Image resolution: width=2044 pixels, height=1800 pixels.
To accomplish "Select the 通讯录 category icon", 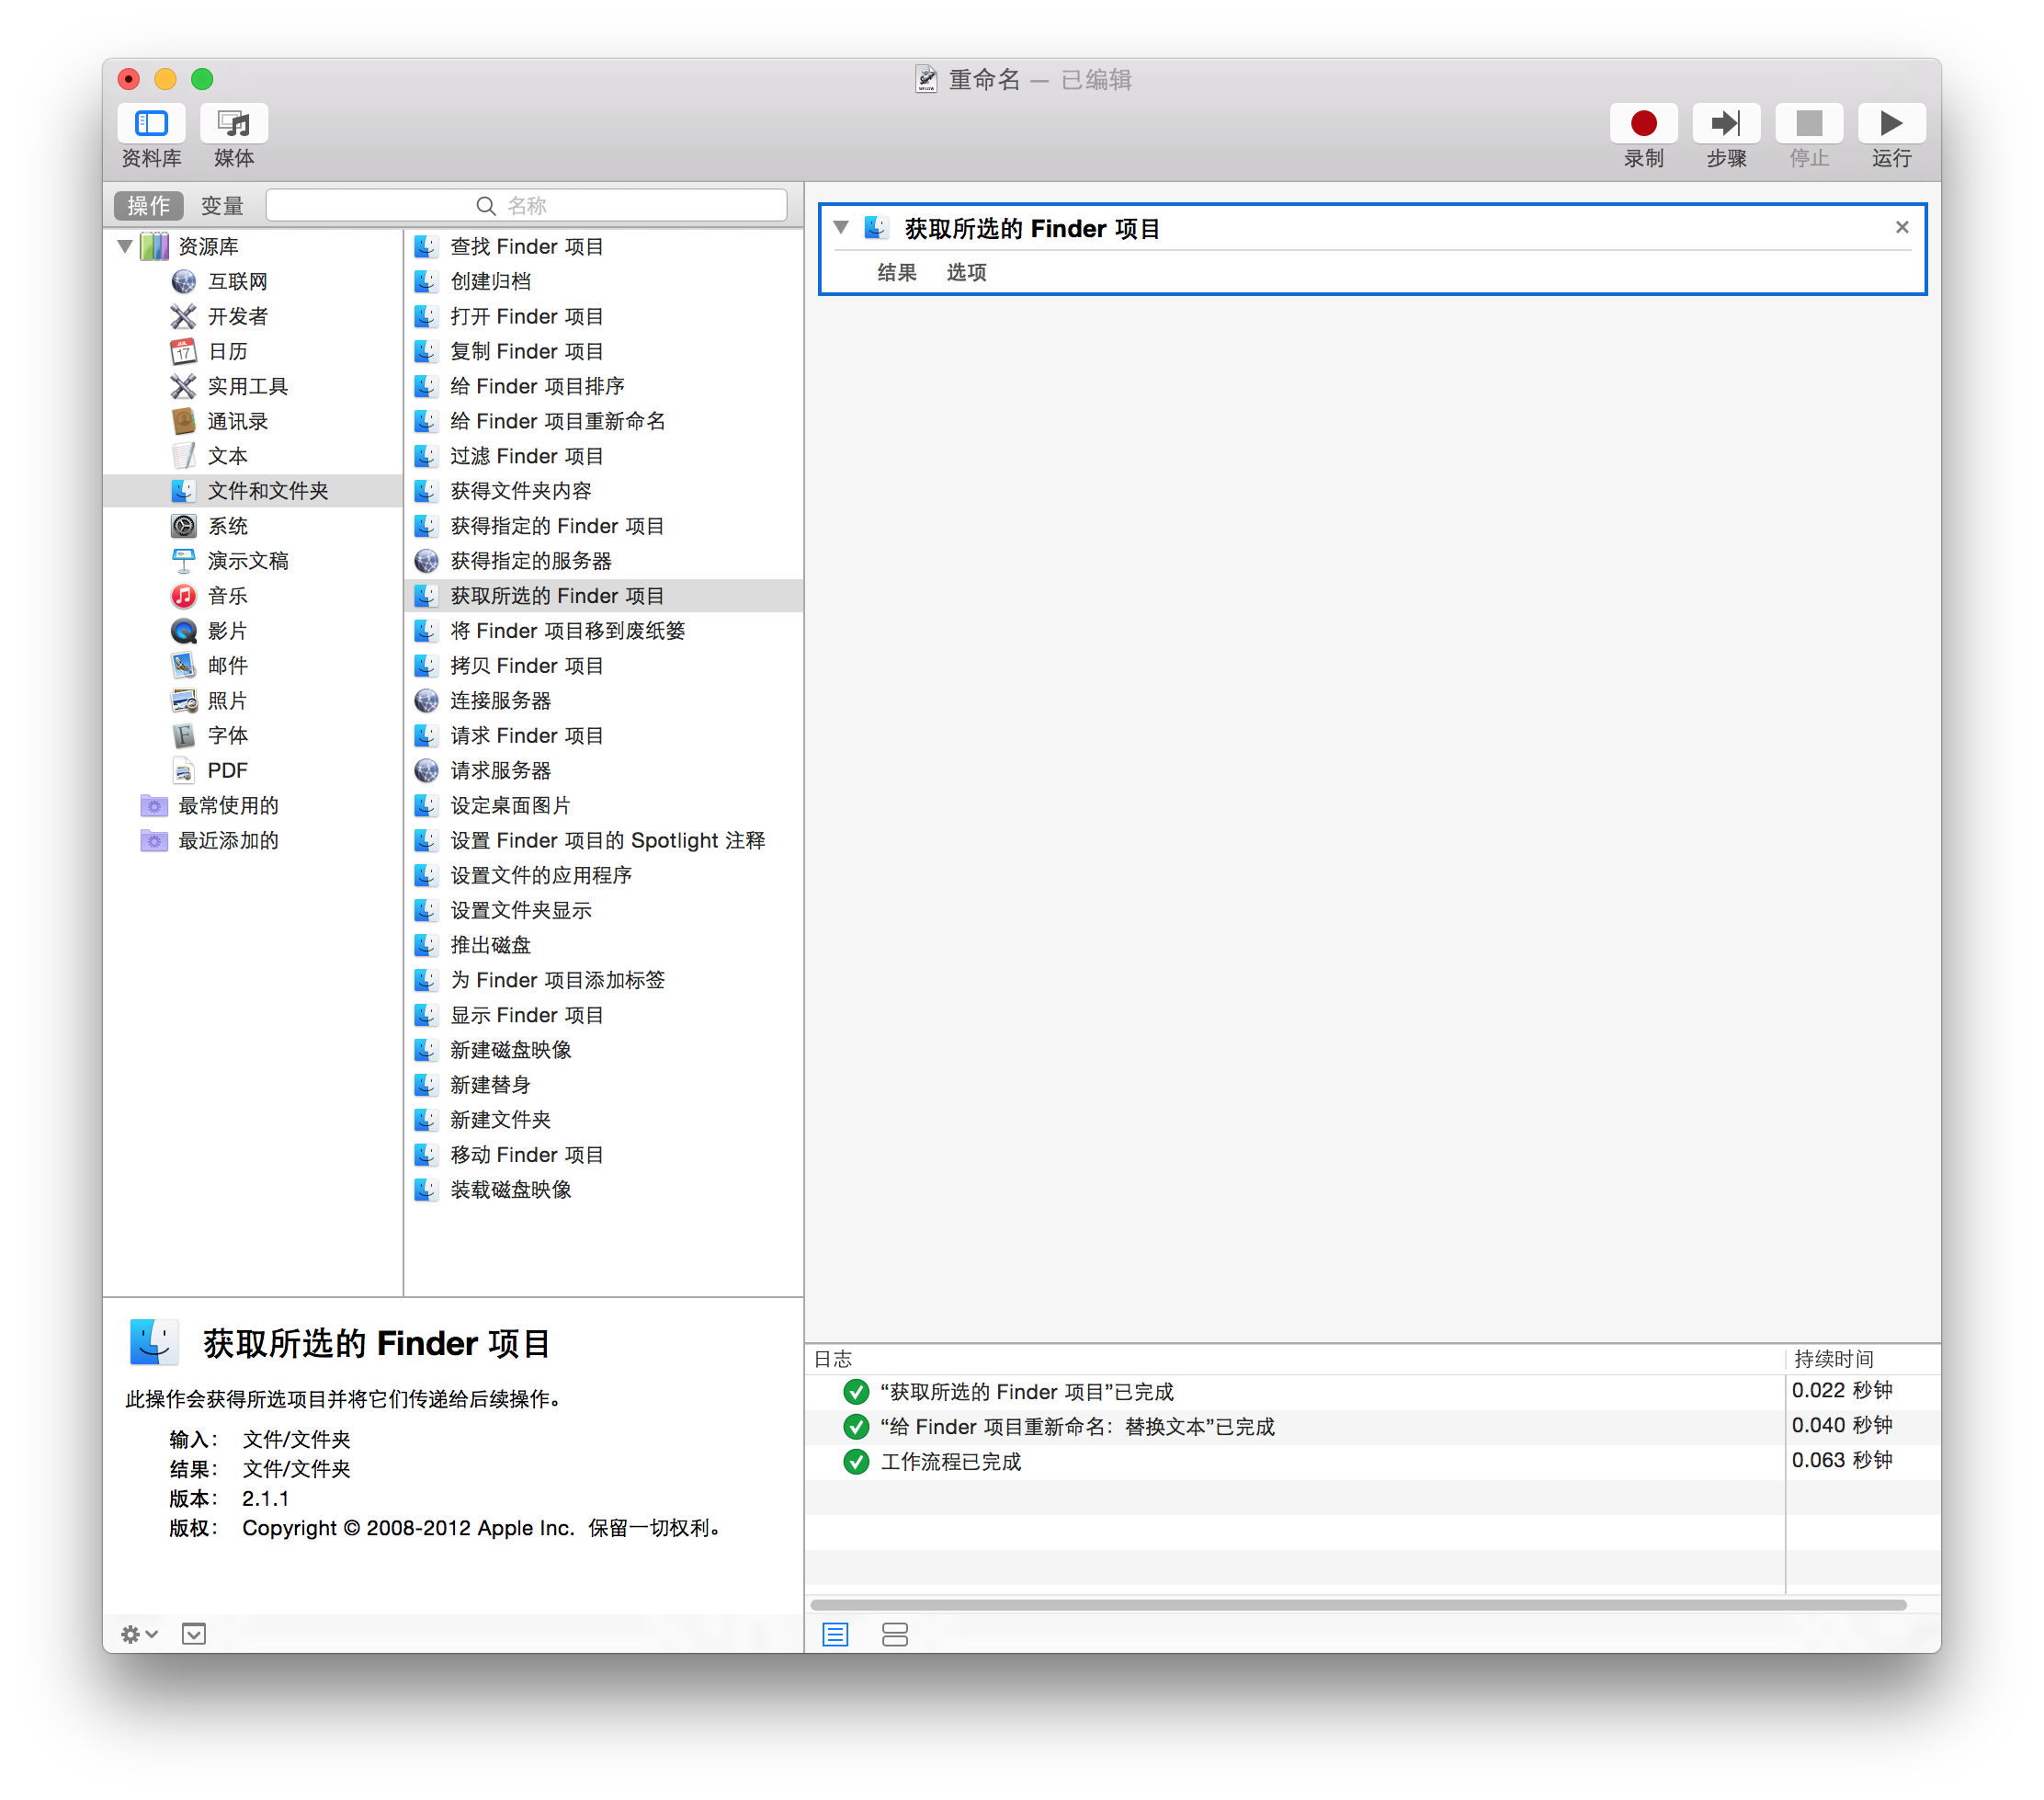I will coord(183,421).
